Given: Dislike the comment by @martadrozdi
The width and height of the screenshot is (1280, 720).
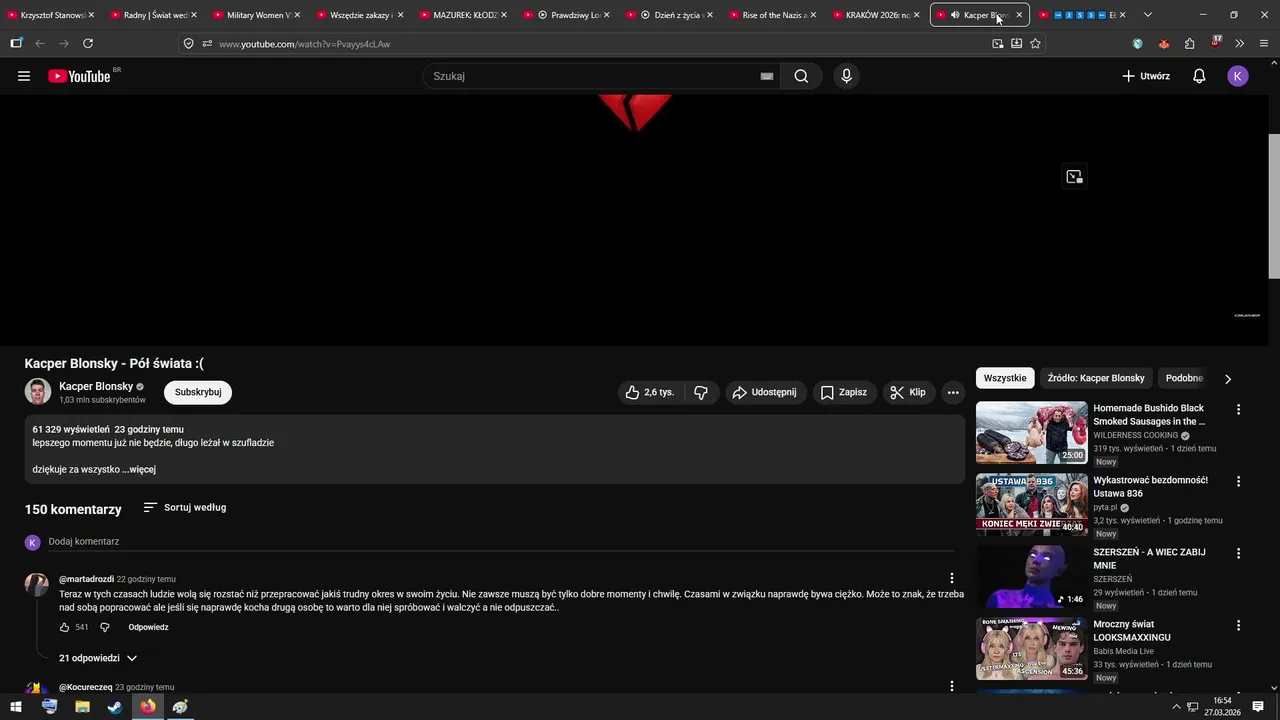Looking at the screenshot, I should point(105,628).
